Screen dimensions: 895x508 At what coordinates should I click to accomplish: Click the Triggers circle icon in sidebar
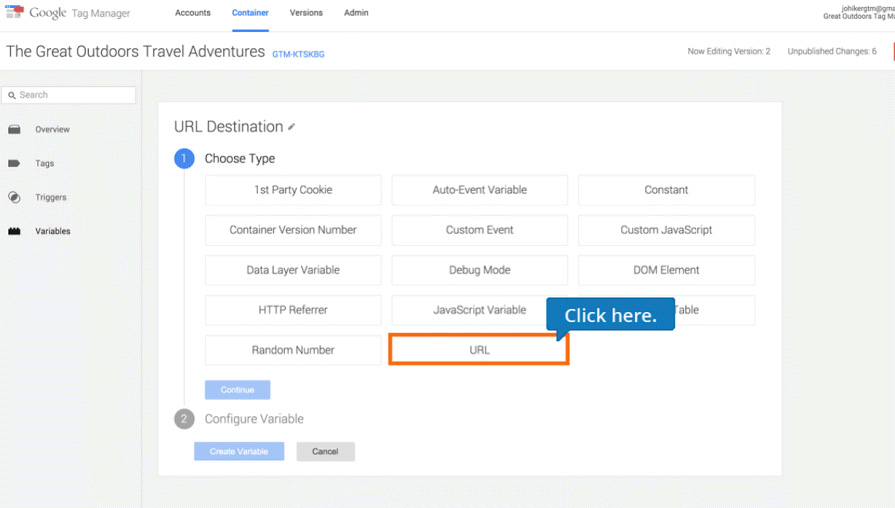[14, 197]
